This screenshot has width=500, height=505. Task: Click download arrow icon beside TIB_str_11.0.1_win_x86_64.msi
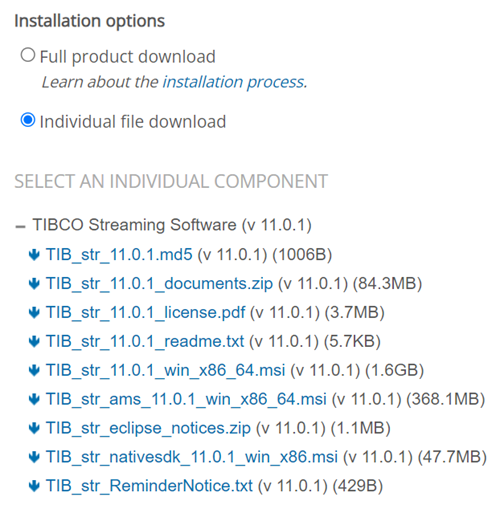[x=34, y=370]
